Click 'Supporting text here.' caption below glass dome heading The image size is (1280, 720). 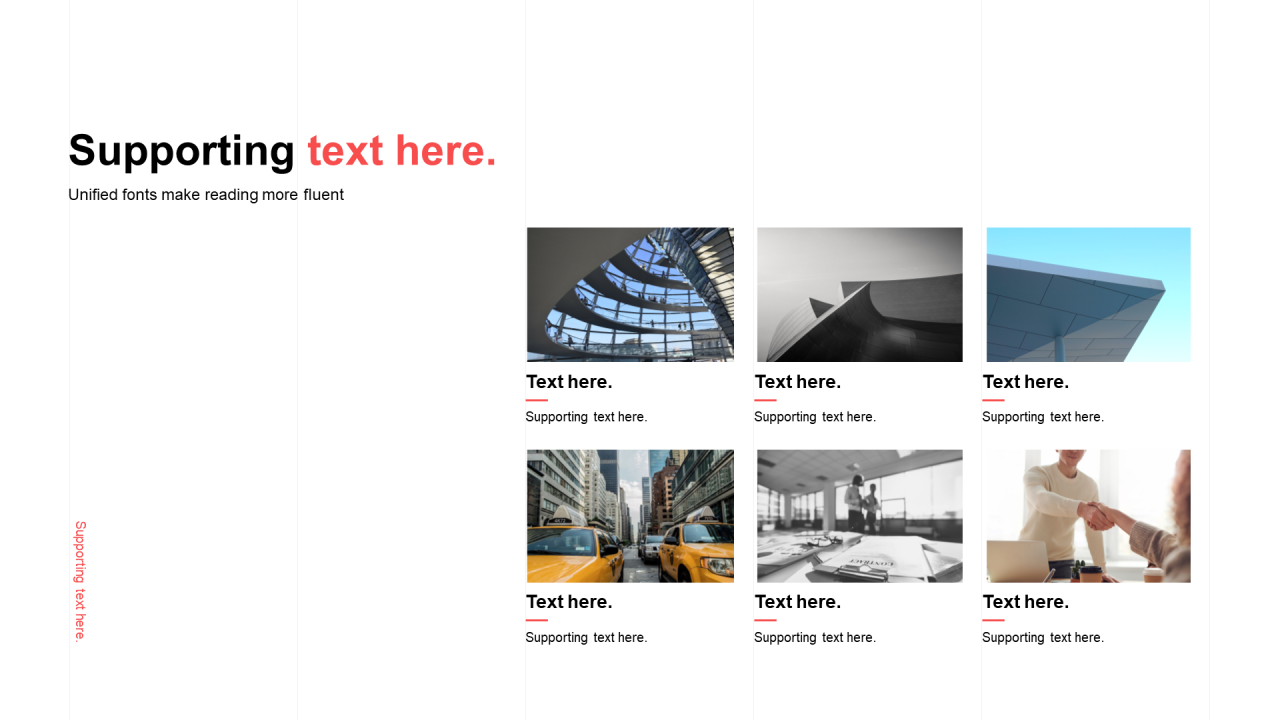[586, 417]
